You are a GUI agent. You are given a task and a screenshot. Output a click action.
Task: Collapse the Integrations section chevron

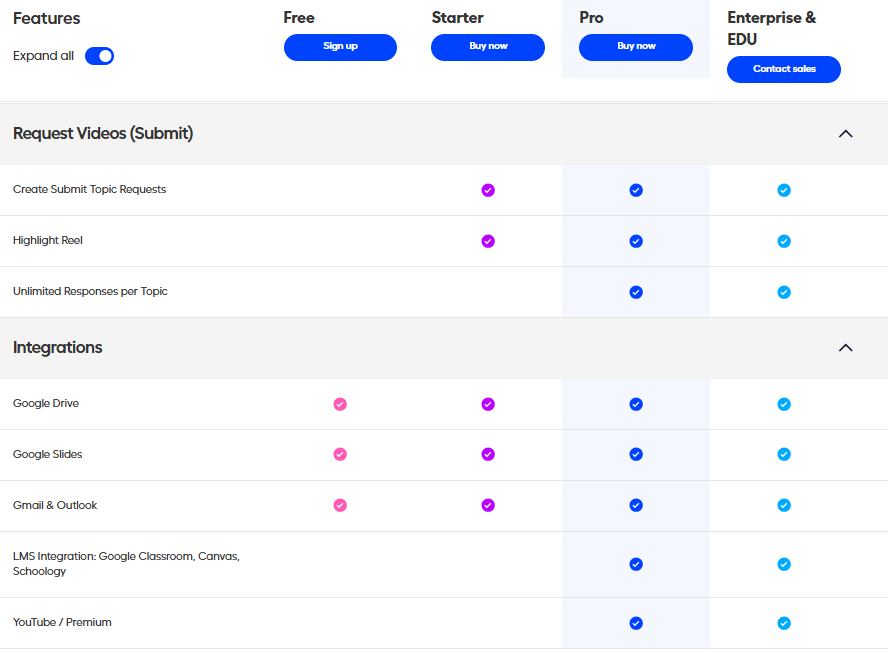click(845, 348)
